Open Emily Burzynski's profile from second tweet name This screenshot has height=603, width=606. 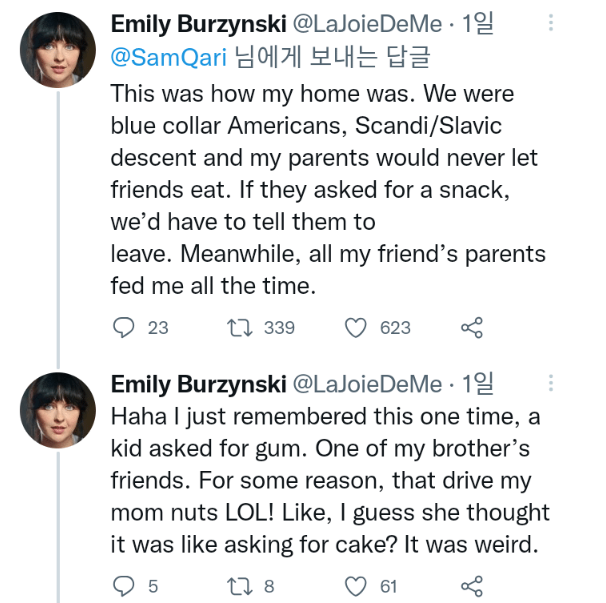pos(195,384)
